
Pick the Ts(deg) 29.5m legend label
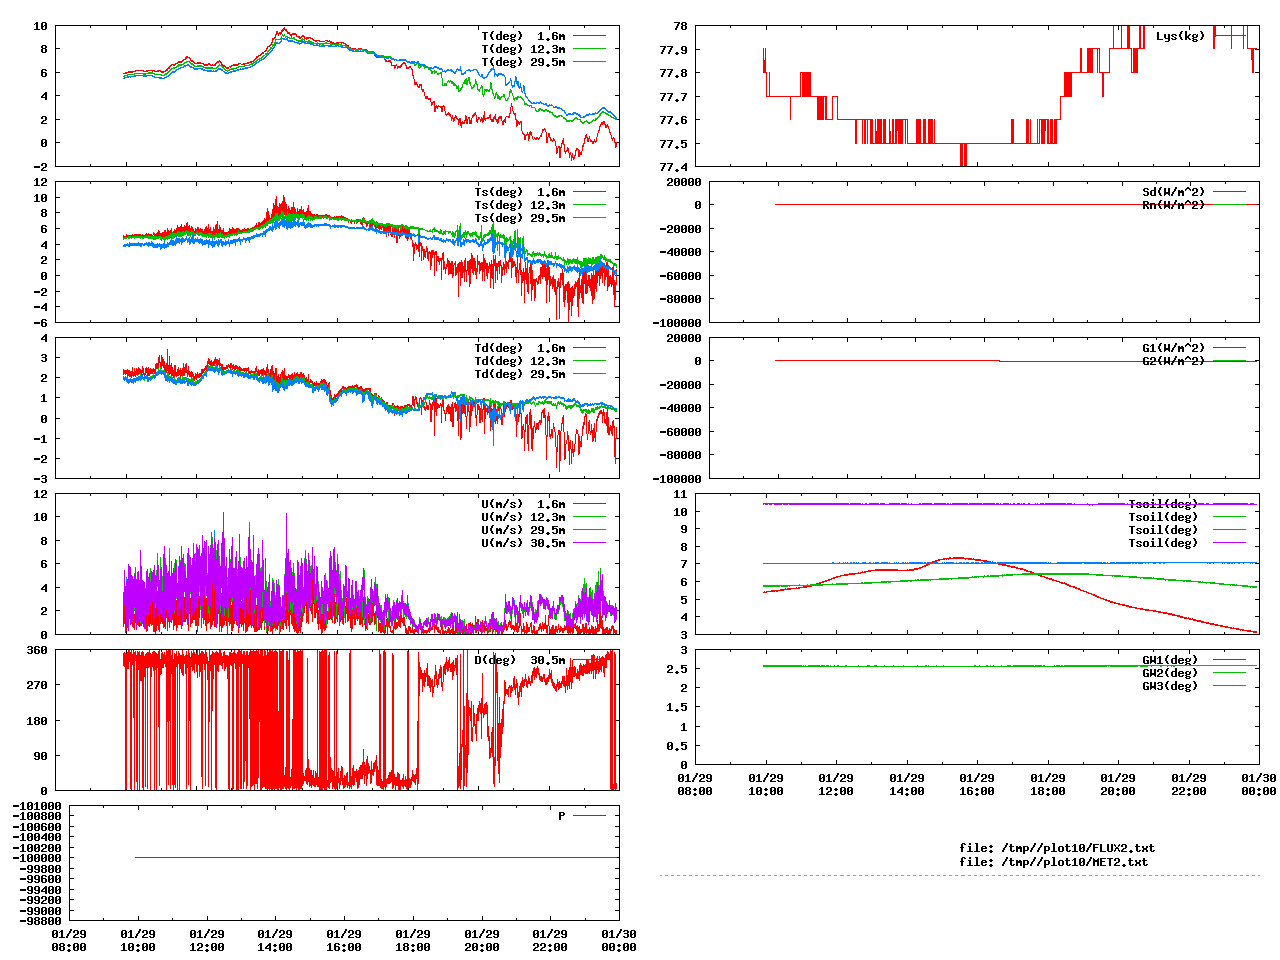point(520,218)
